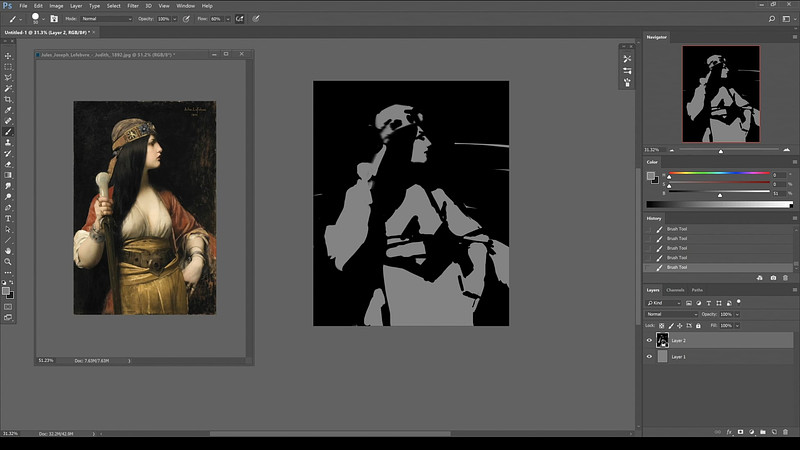This screenshot has height=450, width=800.
Task: Toggle lock position
Action: point(680,326)
